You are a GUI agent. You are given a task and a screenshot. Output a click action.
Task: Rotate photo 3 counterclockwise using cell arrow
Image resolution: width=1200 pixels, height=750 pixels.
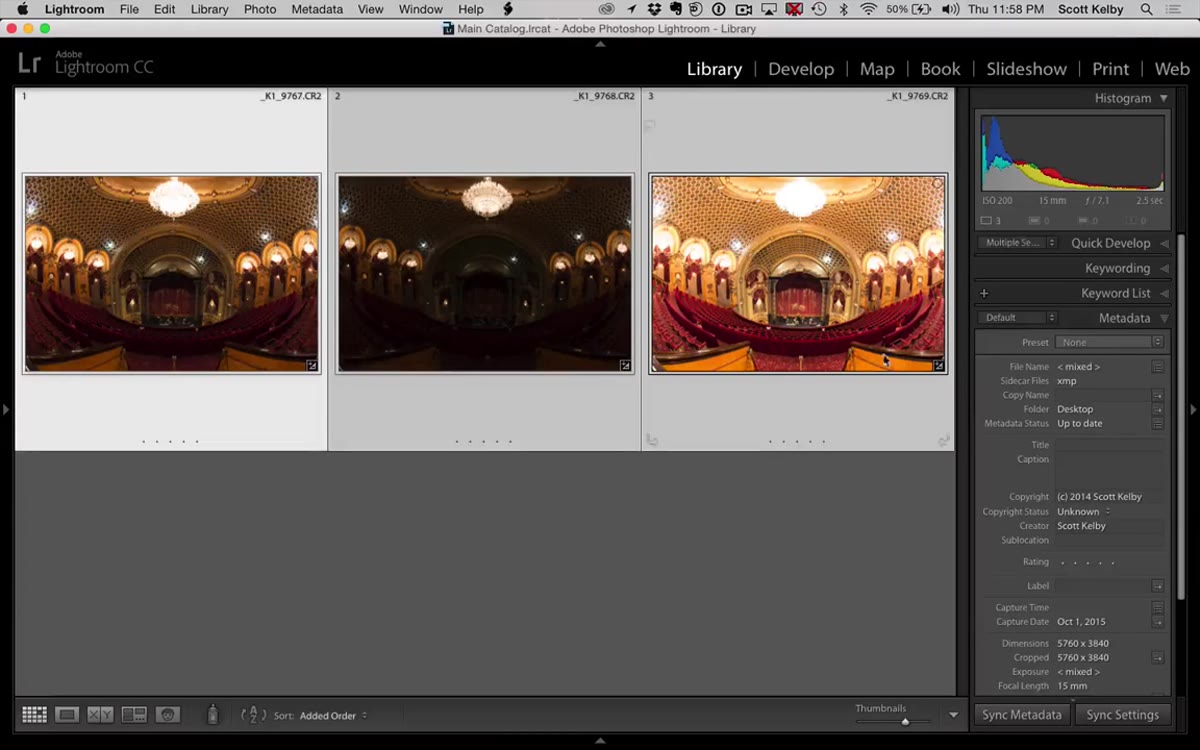pos(652,440)
